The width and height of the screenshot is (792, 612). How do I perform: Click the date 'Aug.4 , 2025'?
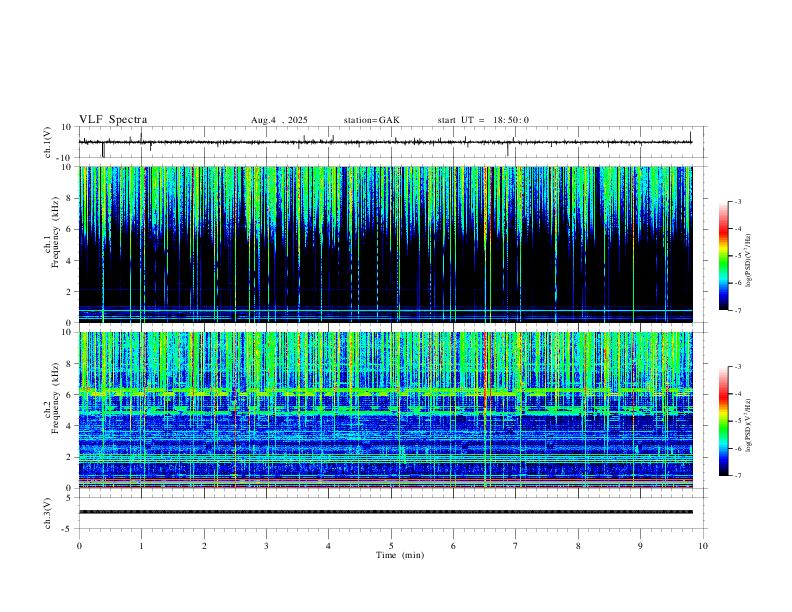[x=279, y=120]
